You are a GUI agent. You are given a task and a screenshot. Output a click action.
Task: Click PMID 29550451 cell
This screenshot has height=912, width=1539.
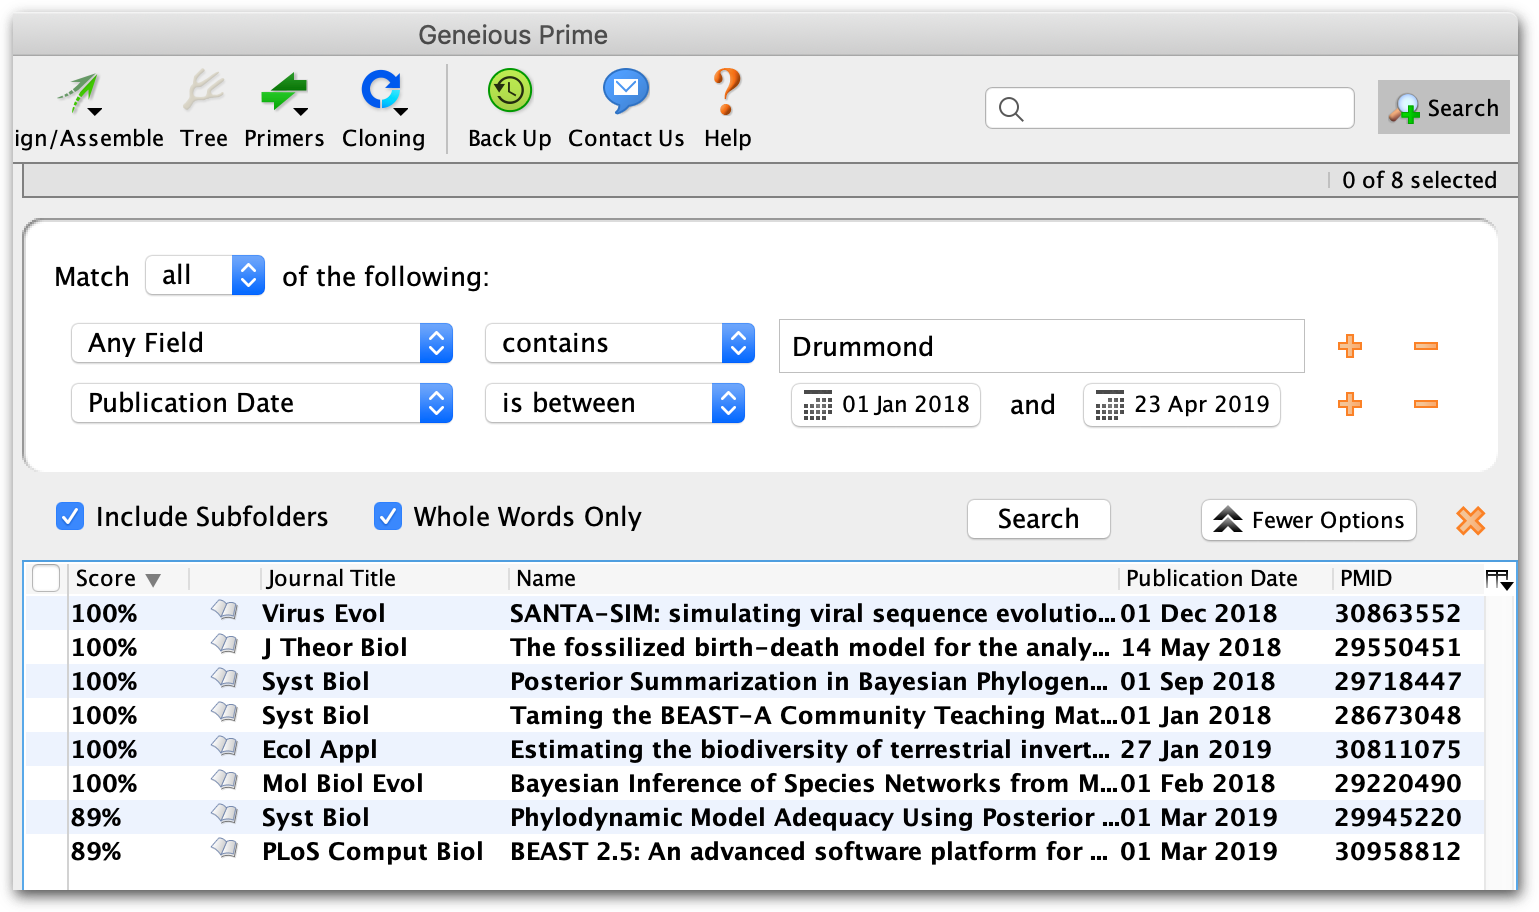pyautogui.click(x=1398, y=647)
